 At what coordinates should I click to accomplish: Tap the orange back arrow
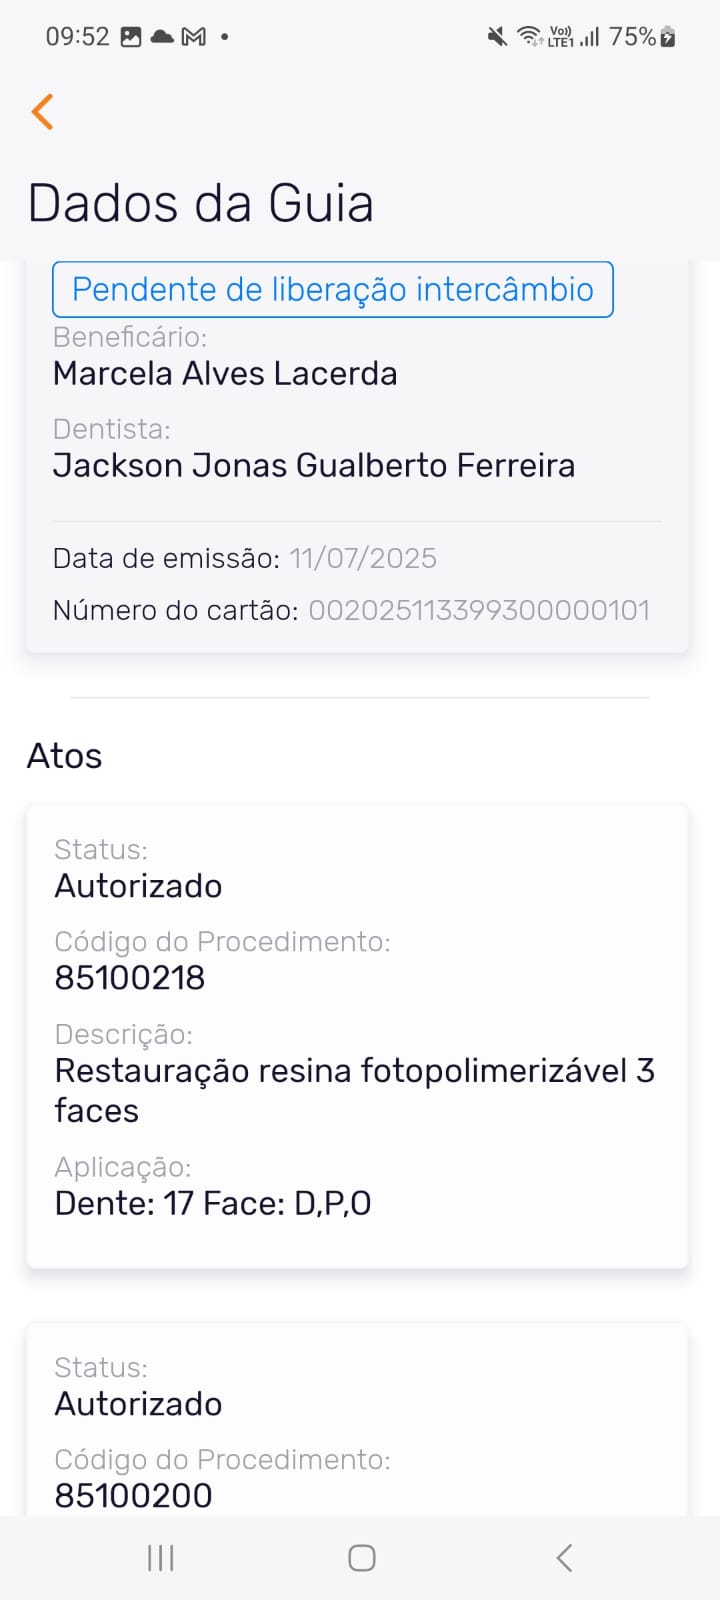(42, 112)
